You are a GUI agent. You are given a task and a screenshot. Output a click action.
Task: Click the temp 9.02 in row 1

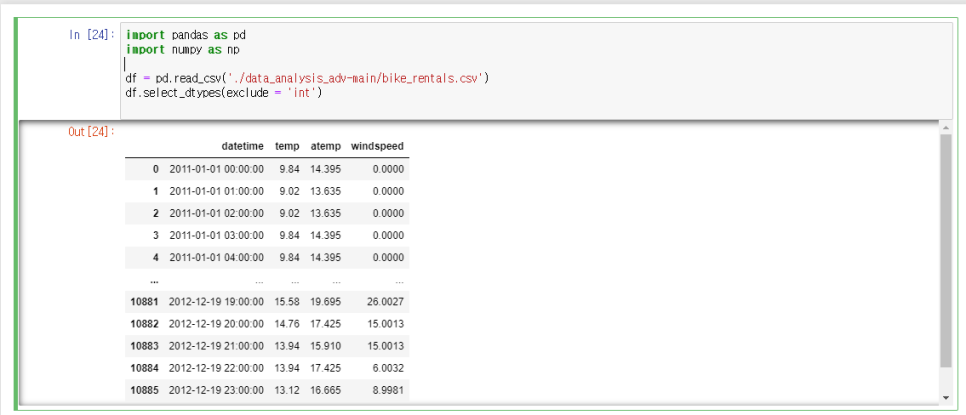point(290,191)
